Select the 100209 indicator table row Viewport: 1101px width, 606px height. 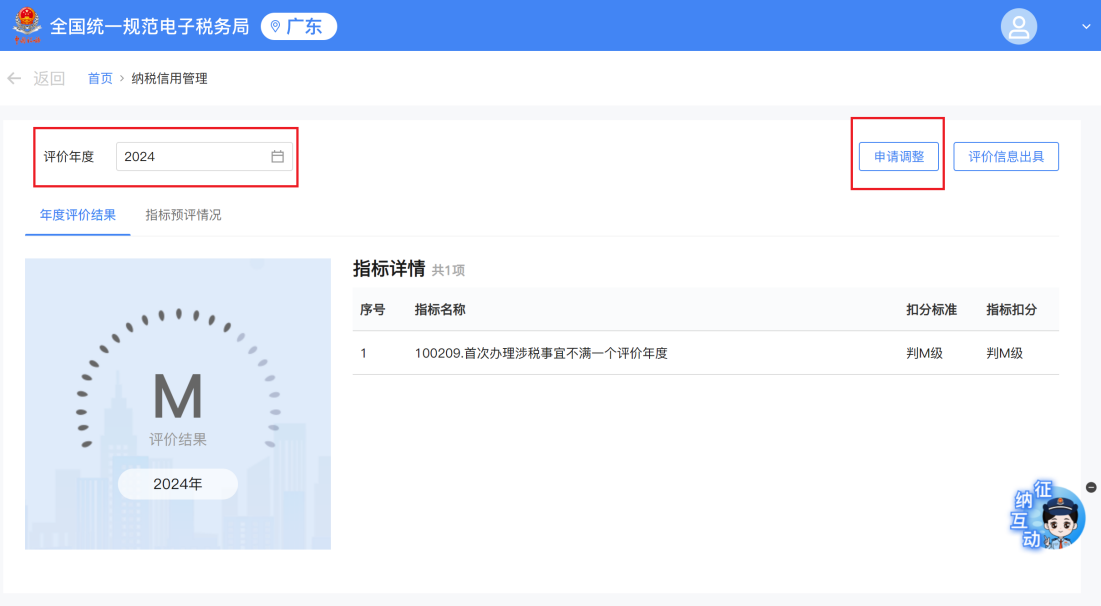pos(540,353)
